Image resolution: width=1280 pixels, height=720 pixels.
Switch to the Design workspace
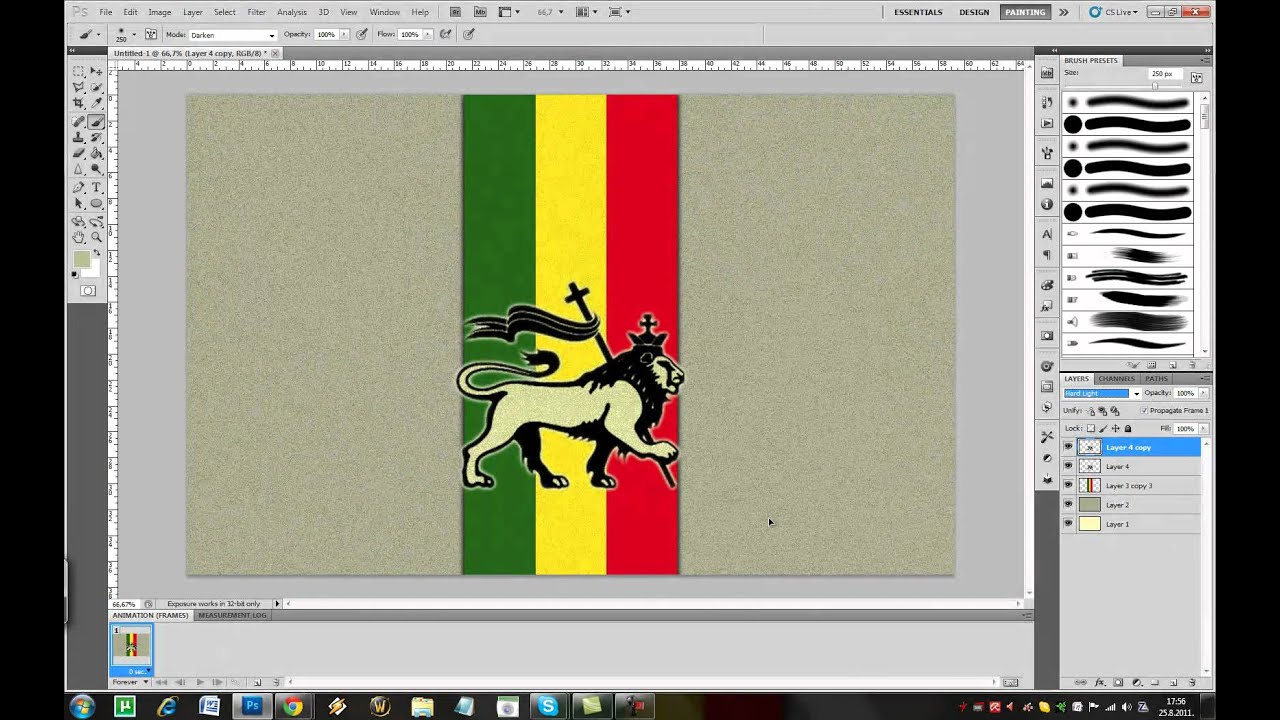(974, 12)
